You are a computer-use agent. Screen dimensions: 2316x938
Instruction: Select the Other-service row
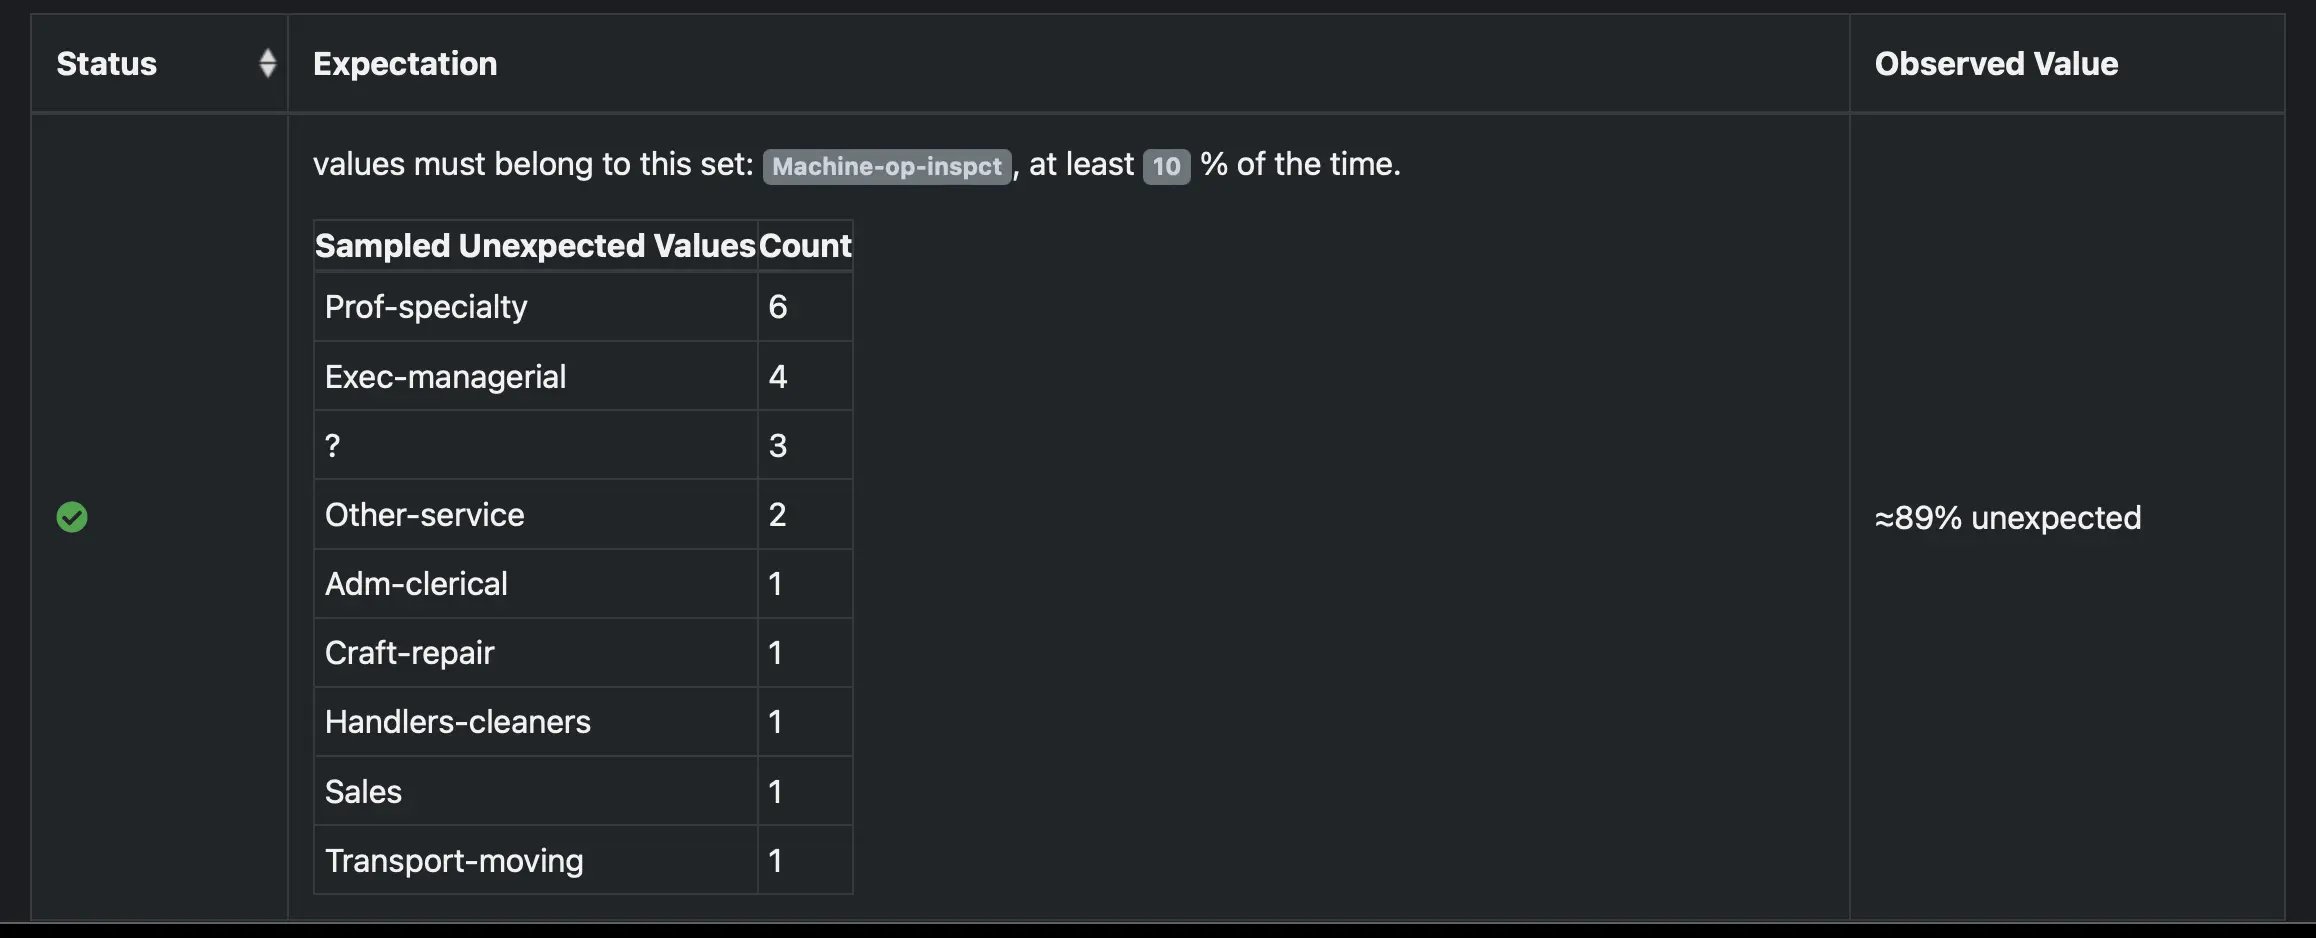(583, 514)
